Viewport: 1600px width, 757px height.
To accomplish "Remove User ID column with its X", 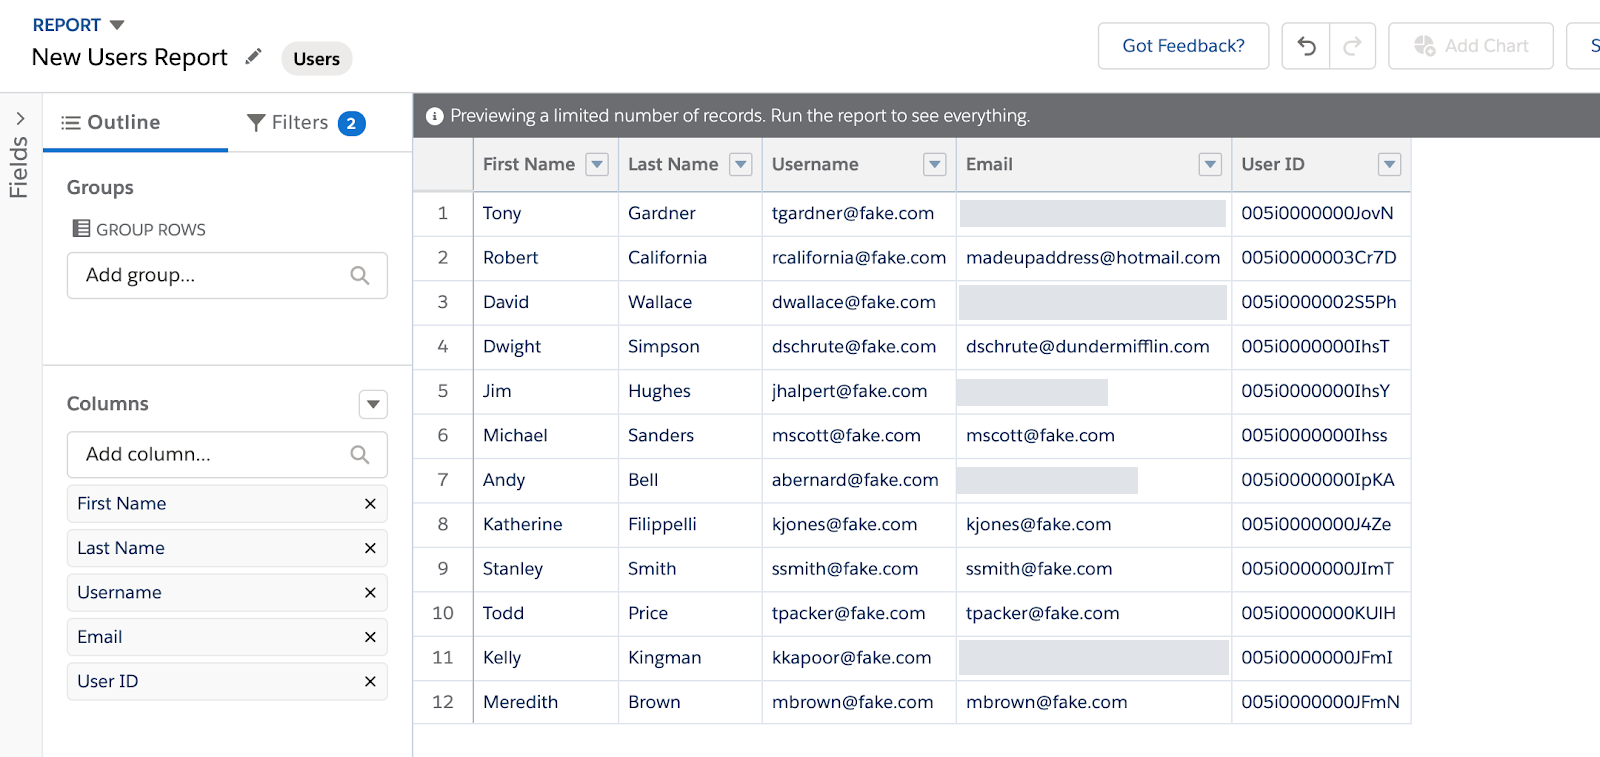I will (x=370, y=682).
